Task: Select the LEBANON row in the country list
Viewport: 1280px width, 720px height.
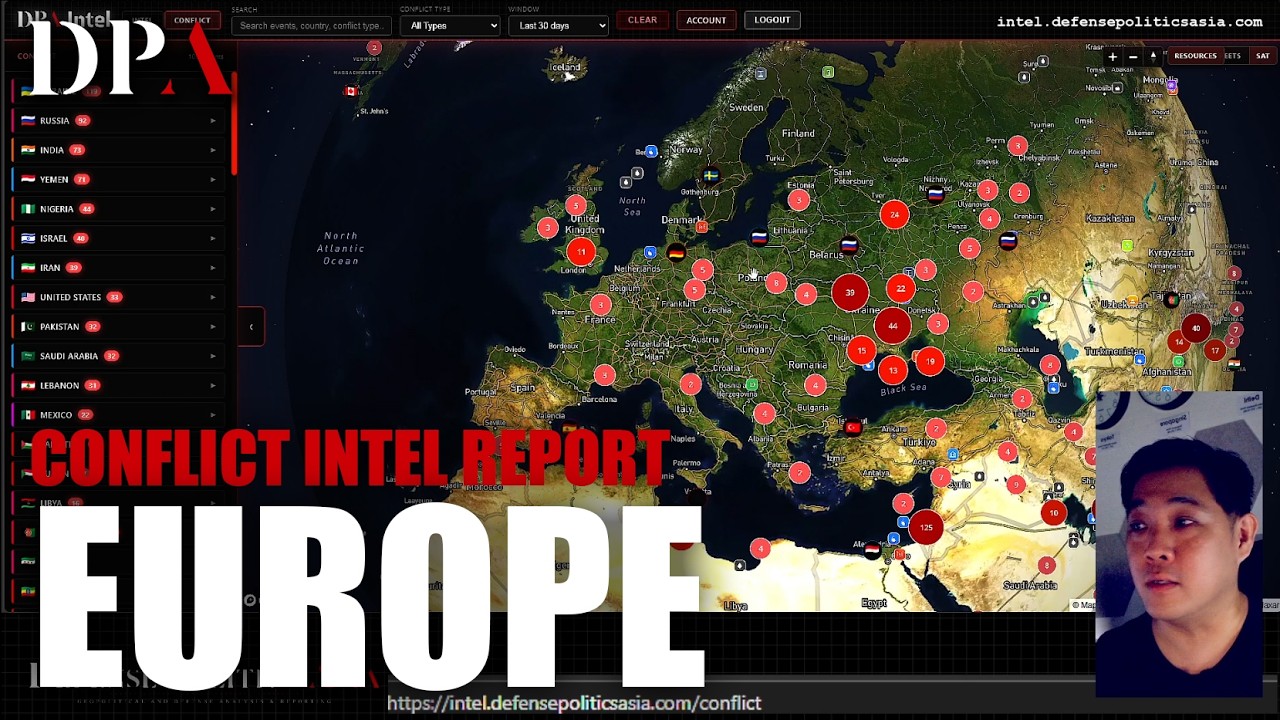Action: tap(118, 385)
